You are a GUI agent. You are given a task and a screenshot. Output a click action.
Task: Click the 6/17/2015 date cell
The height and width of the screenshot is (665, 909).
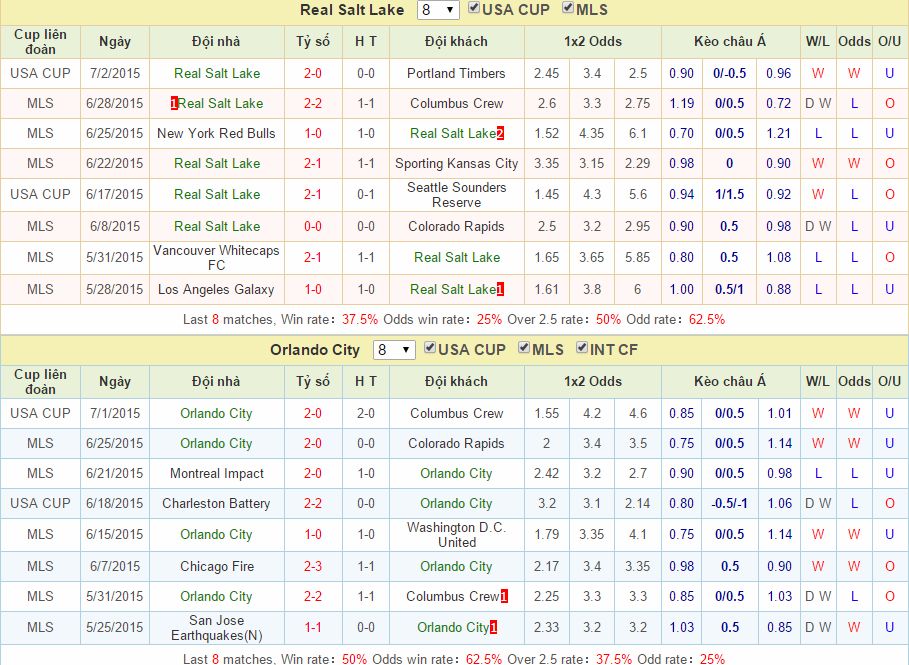pos(115,195)
